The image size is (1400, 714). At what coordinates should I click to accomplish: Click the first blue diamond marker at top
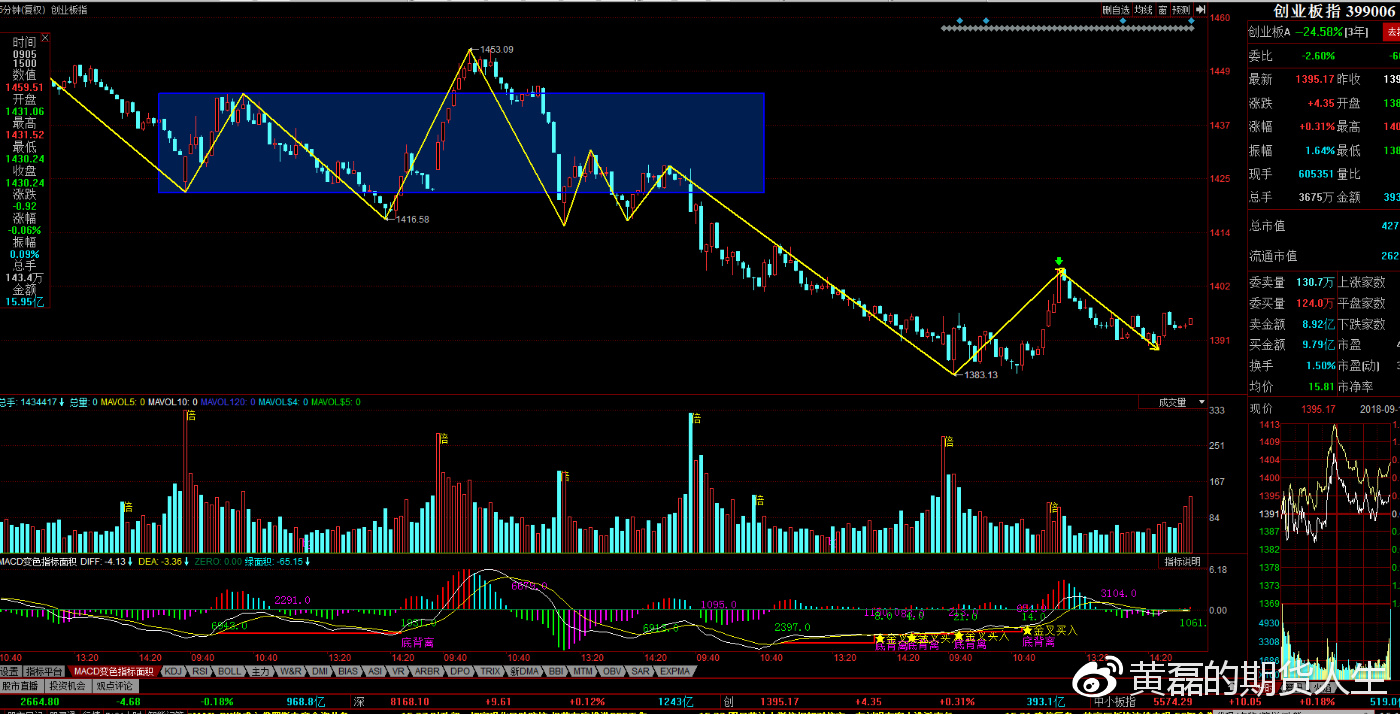tap(959, 20)
